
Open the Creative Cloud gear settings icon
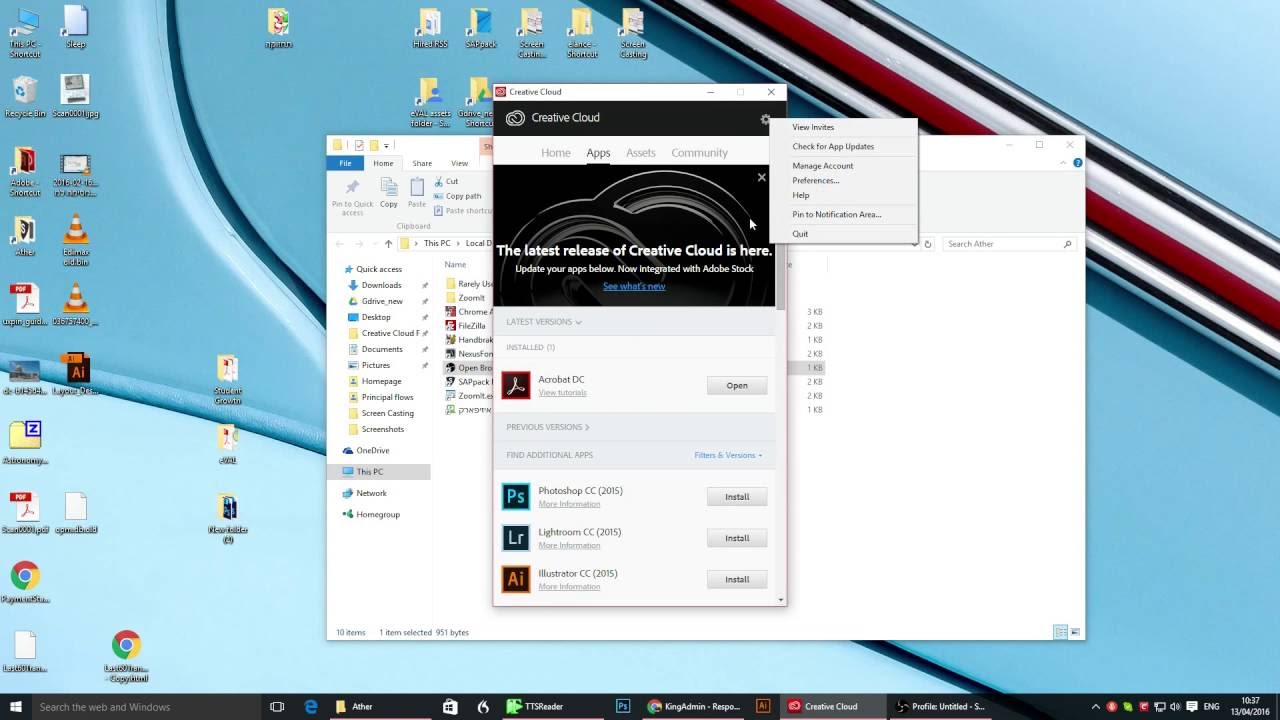point(765,119)
